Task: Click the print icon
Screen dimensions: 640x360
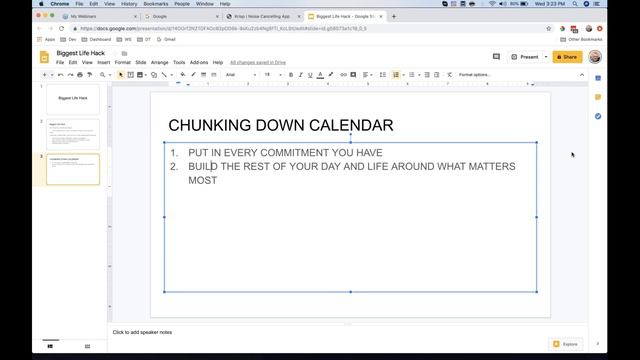Action: [80, 75]
